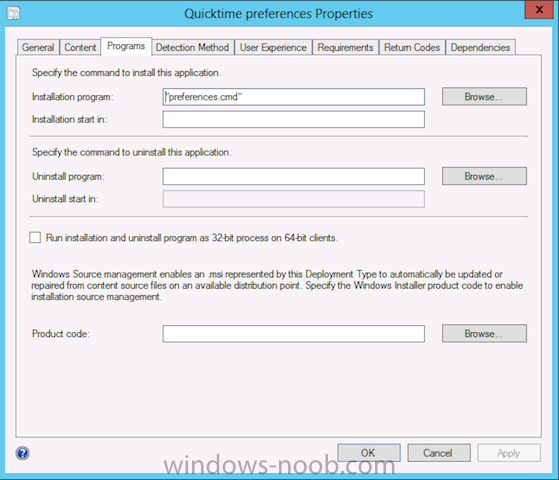Click the 'Installation start in:' label
The height and width of the screenshot is (480, 559).
click(70, 119)
